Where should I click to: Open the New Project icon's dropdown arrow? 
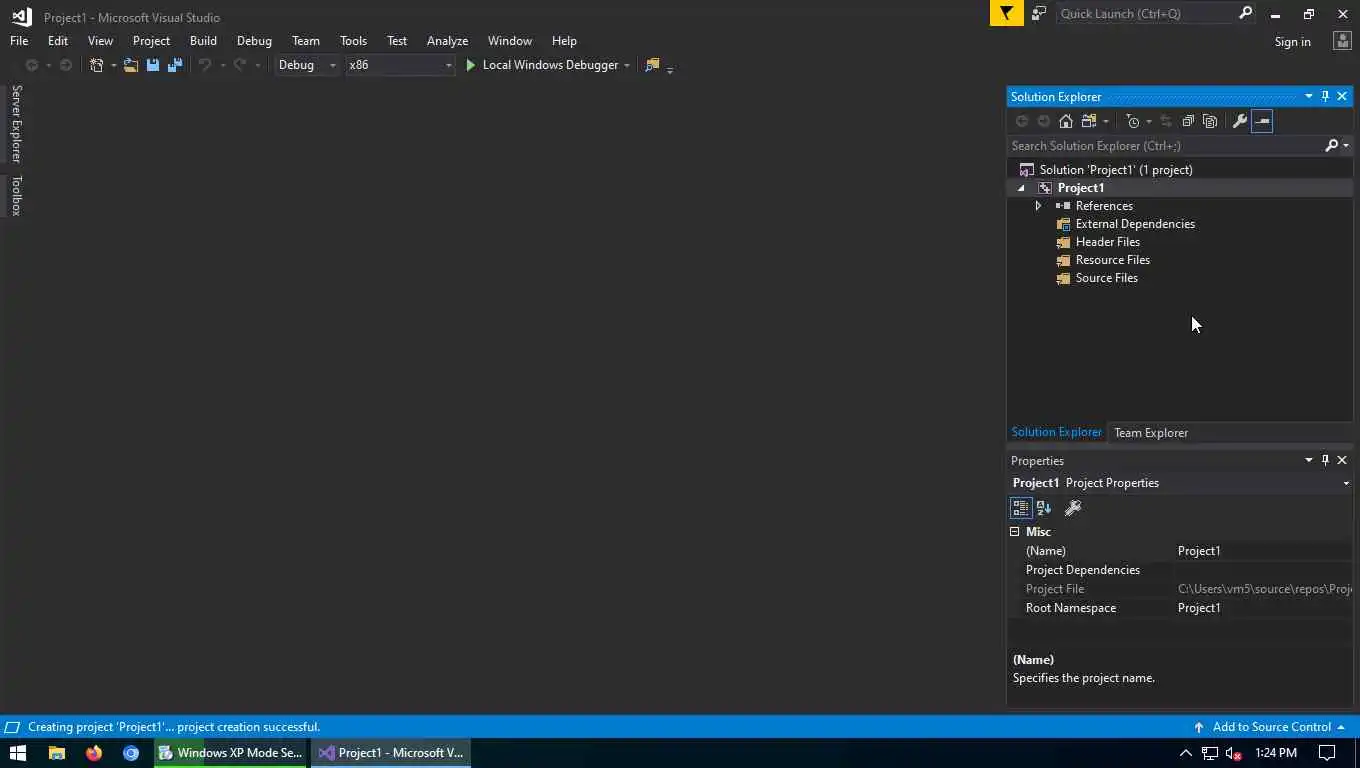point(113,65)
